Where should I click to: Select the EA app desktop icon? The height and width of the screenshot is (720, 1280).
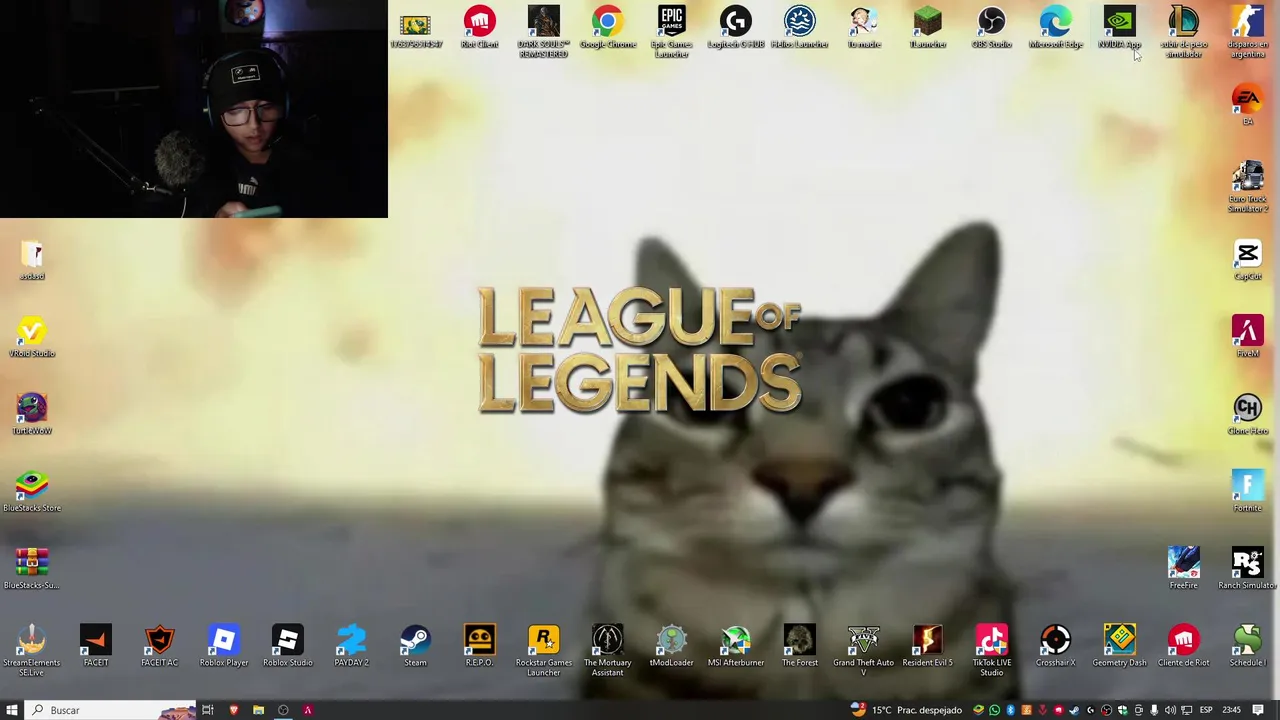click(x=1247, y=104)
